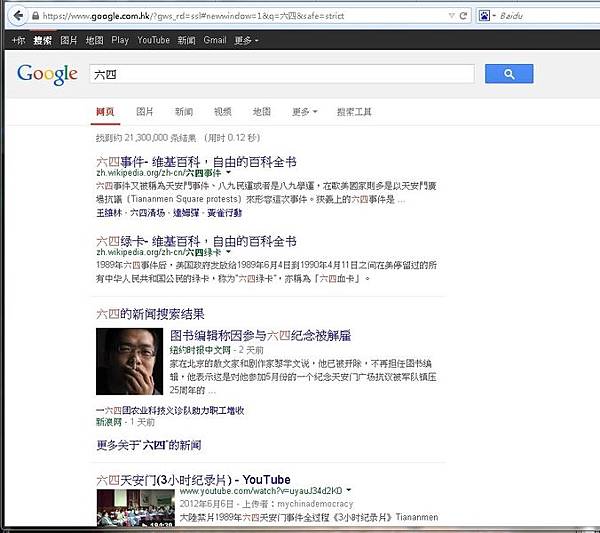The width and height of the screenshot is (600, 533).
Task: Open the search engine selector dropdown arrow
Action: pos(494,16)
